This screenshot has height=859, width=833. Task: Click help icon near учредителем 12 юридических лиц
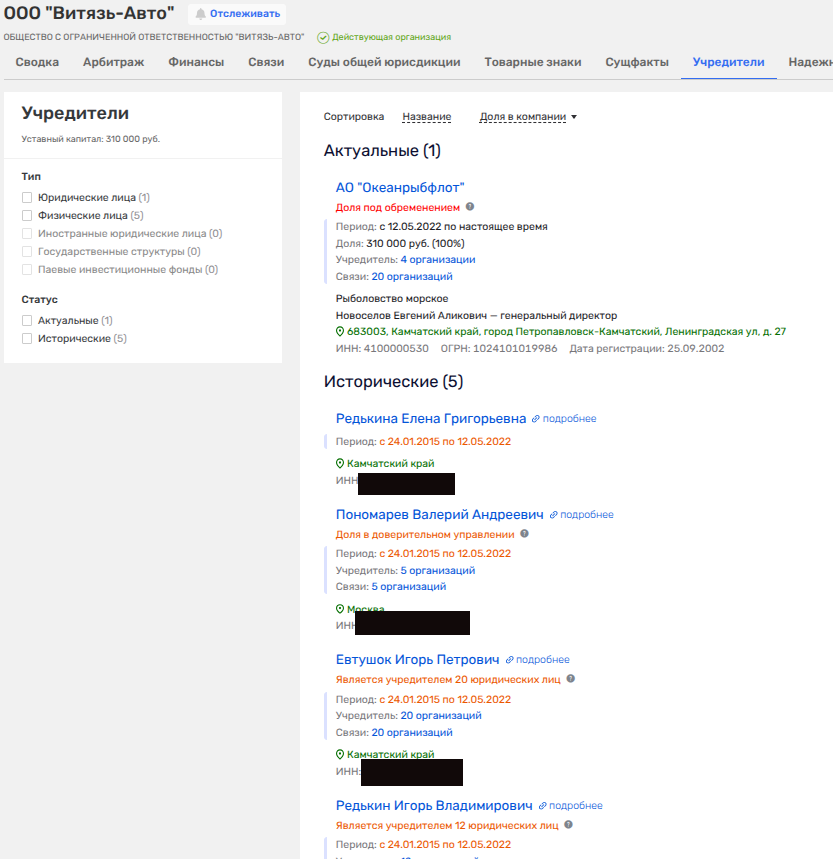[569, 825]
